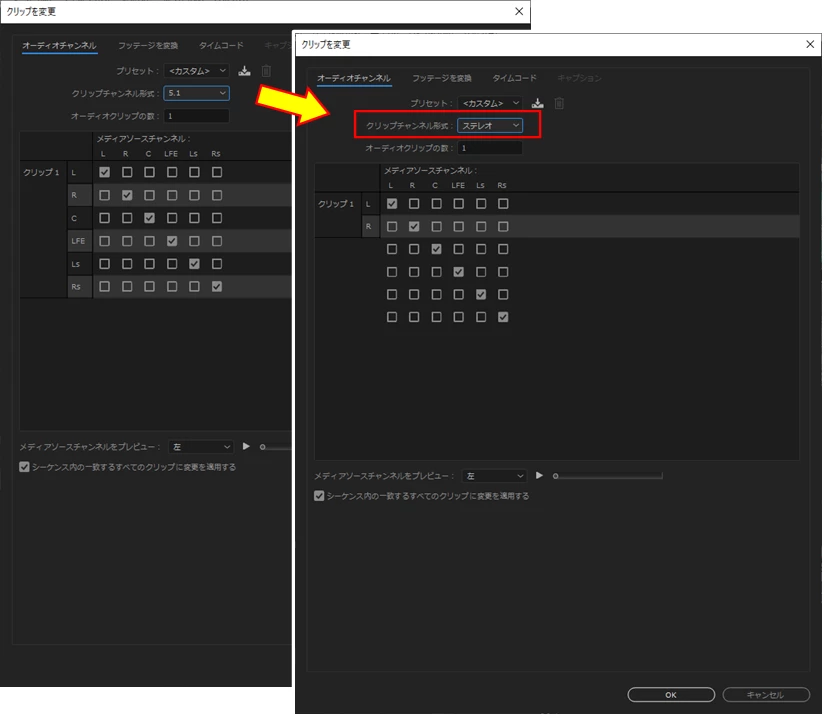
Task: Select オーディオチャンネル tab in back dialog
Action: tap(60, 46)
